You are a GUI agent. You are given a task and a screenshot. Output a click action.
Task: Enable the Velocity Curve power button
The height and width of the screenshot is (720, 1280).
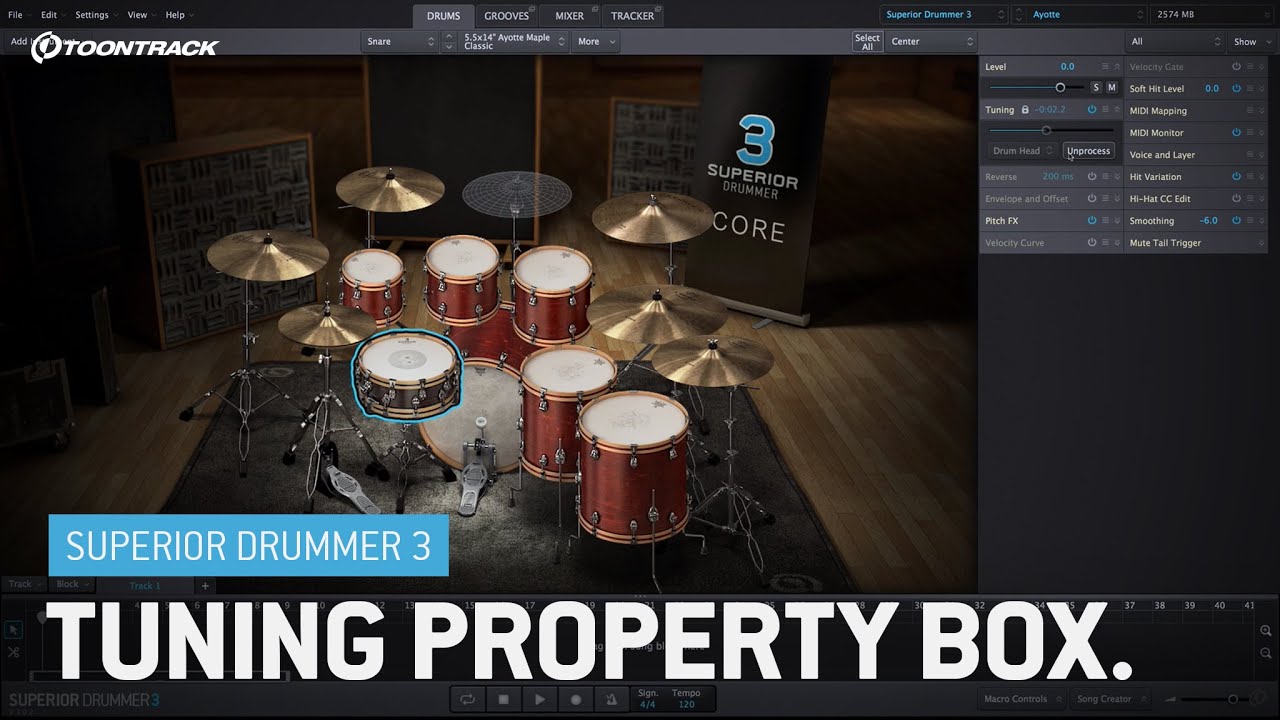(1092, 243)
